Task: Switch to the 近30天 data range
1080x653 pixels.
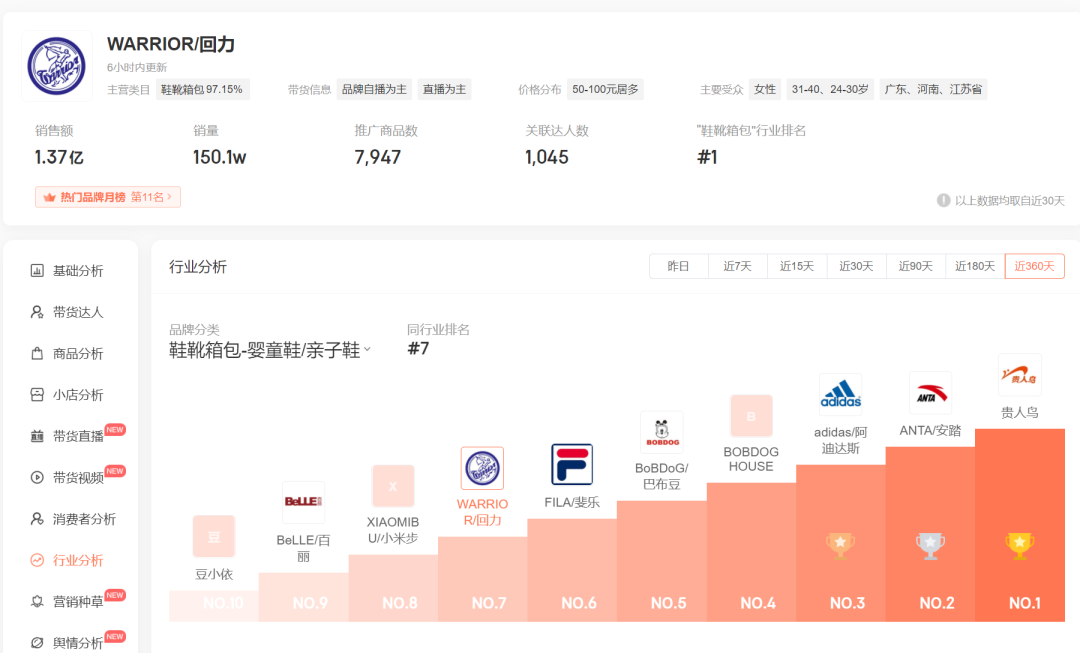Action: [856, 266]
